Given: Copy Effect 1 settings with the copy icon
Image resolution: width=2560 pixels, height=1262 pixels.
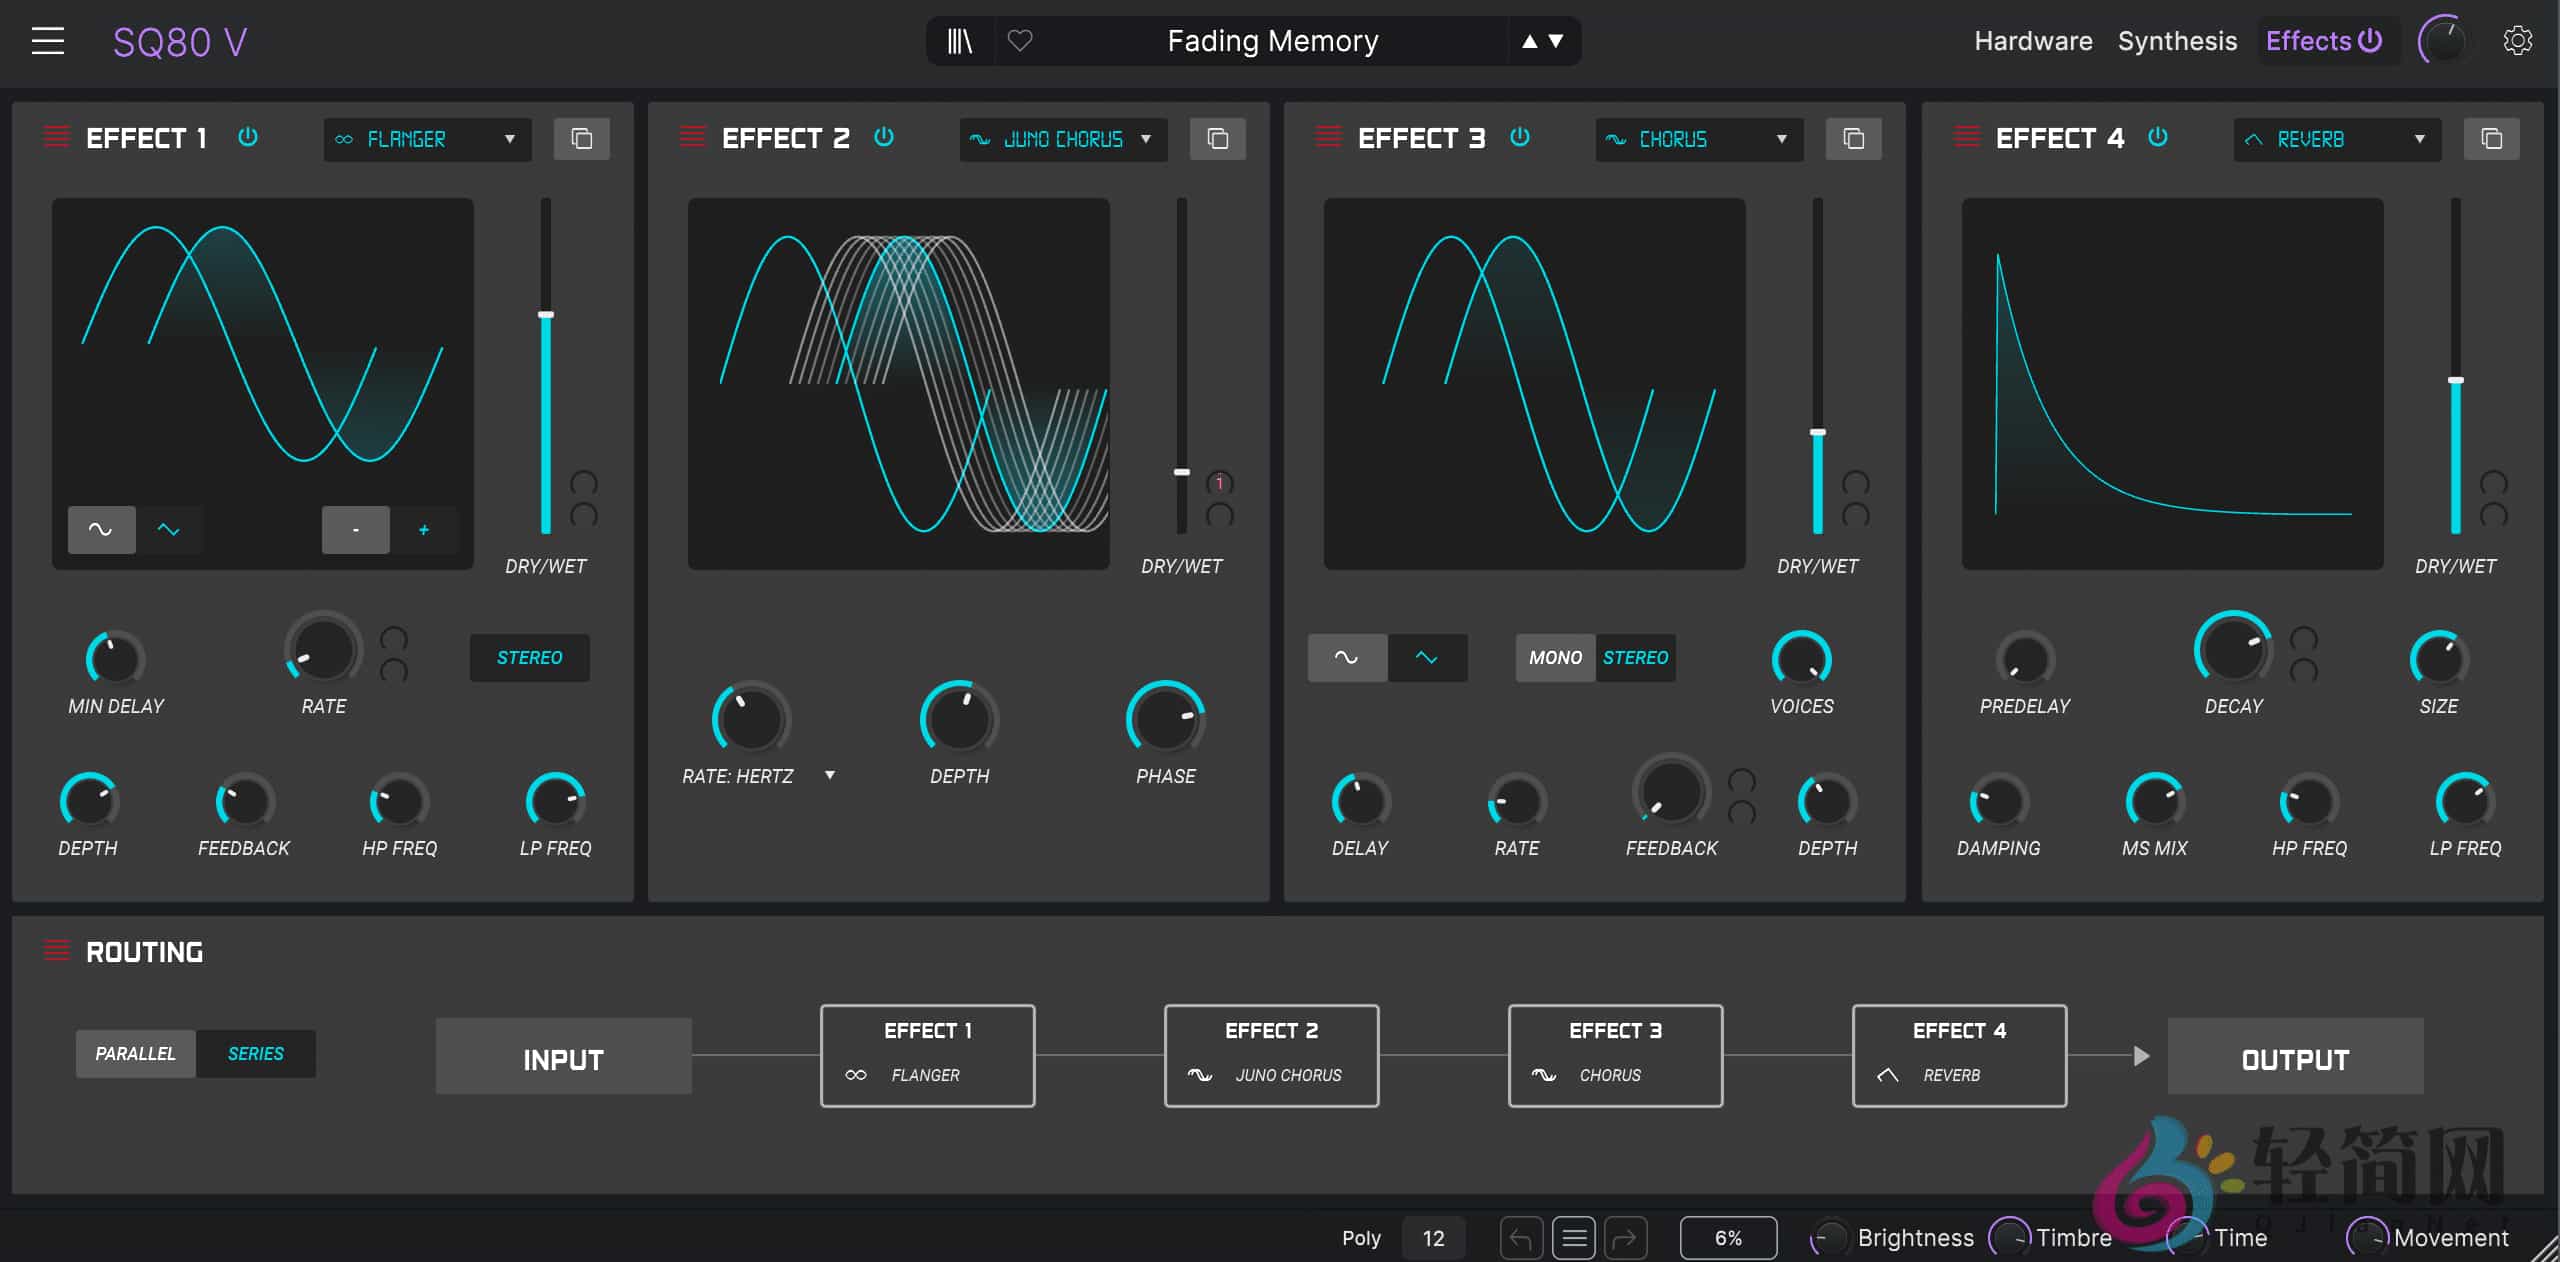Looking at the screenshot, I should pos(582,139).
